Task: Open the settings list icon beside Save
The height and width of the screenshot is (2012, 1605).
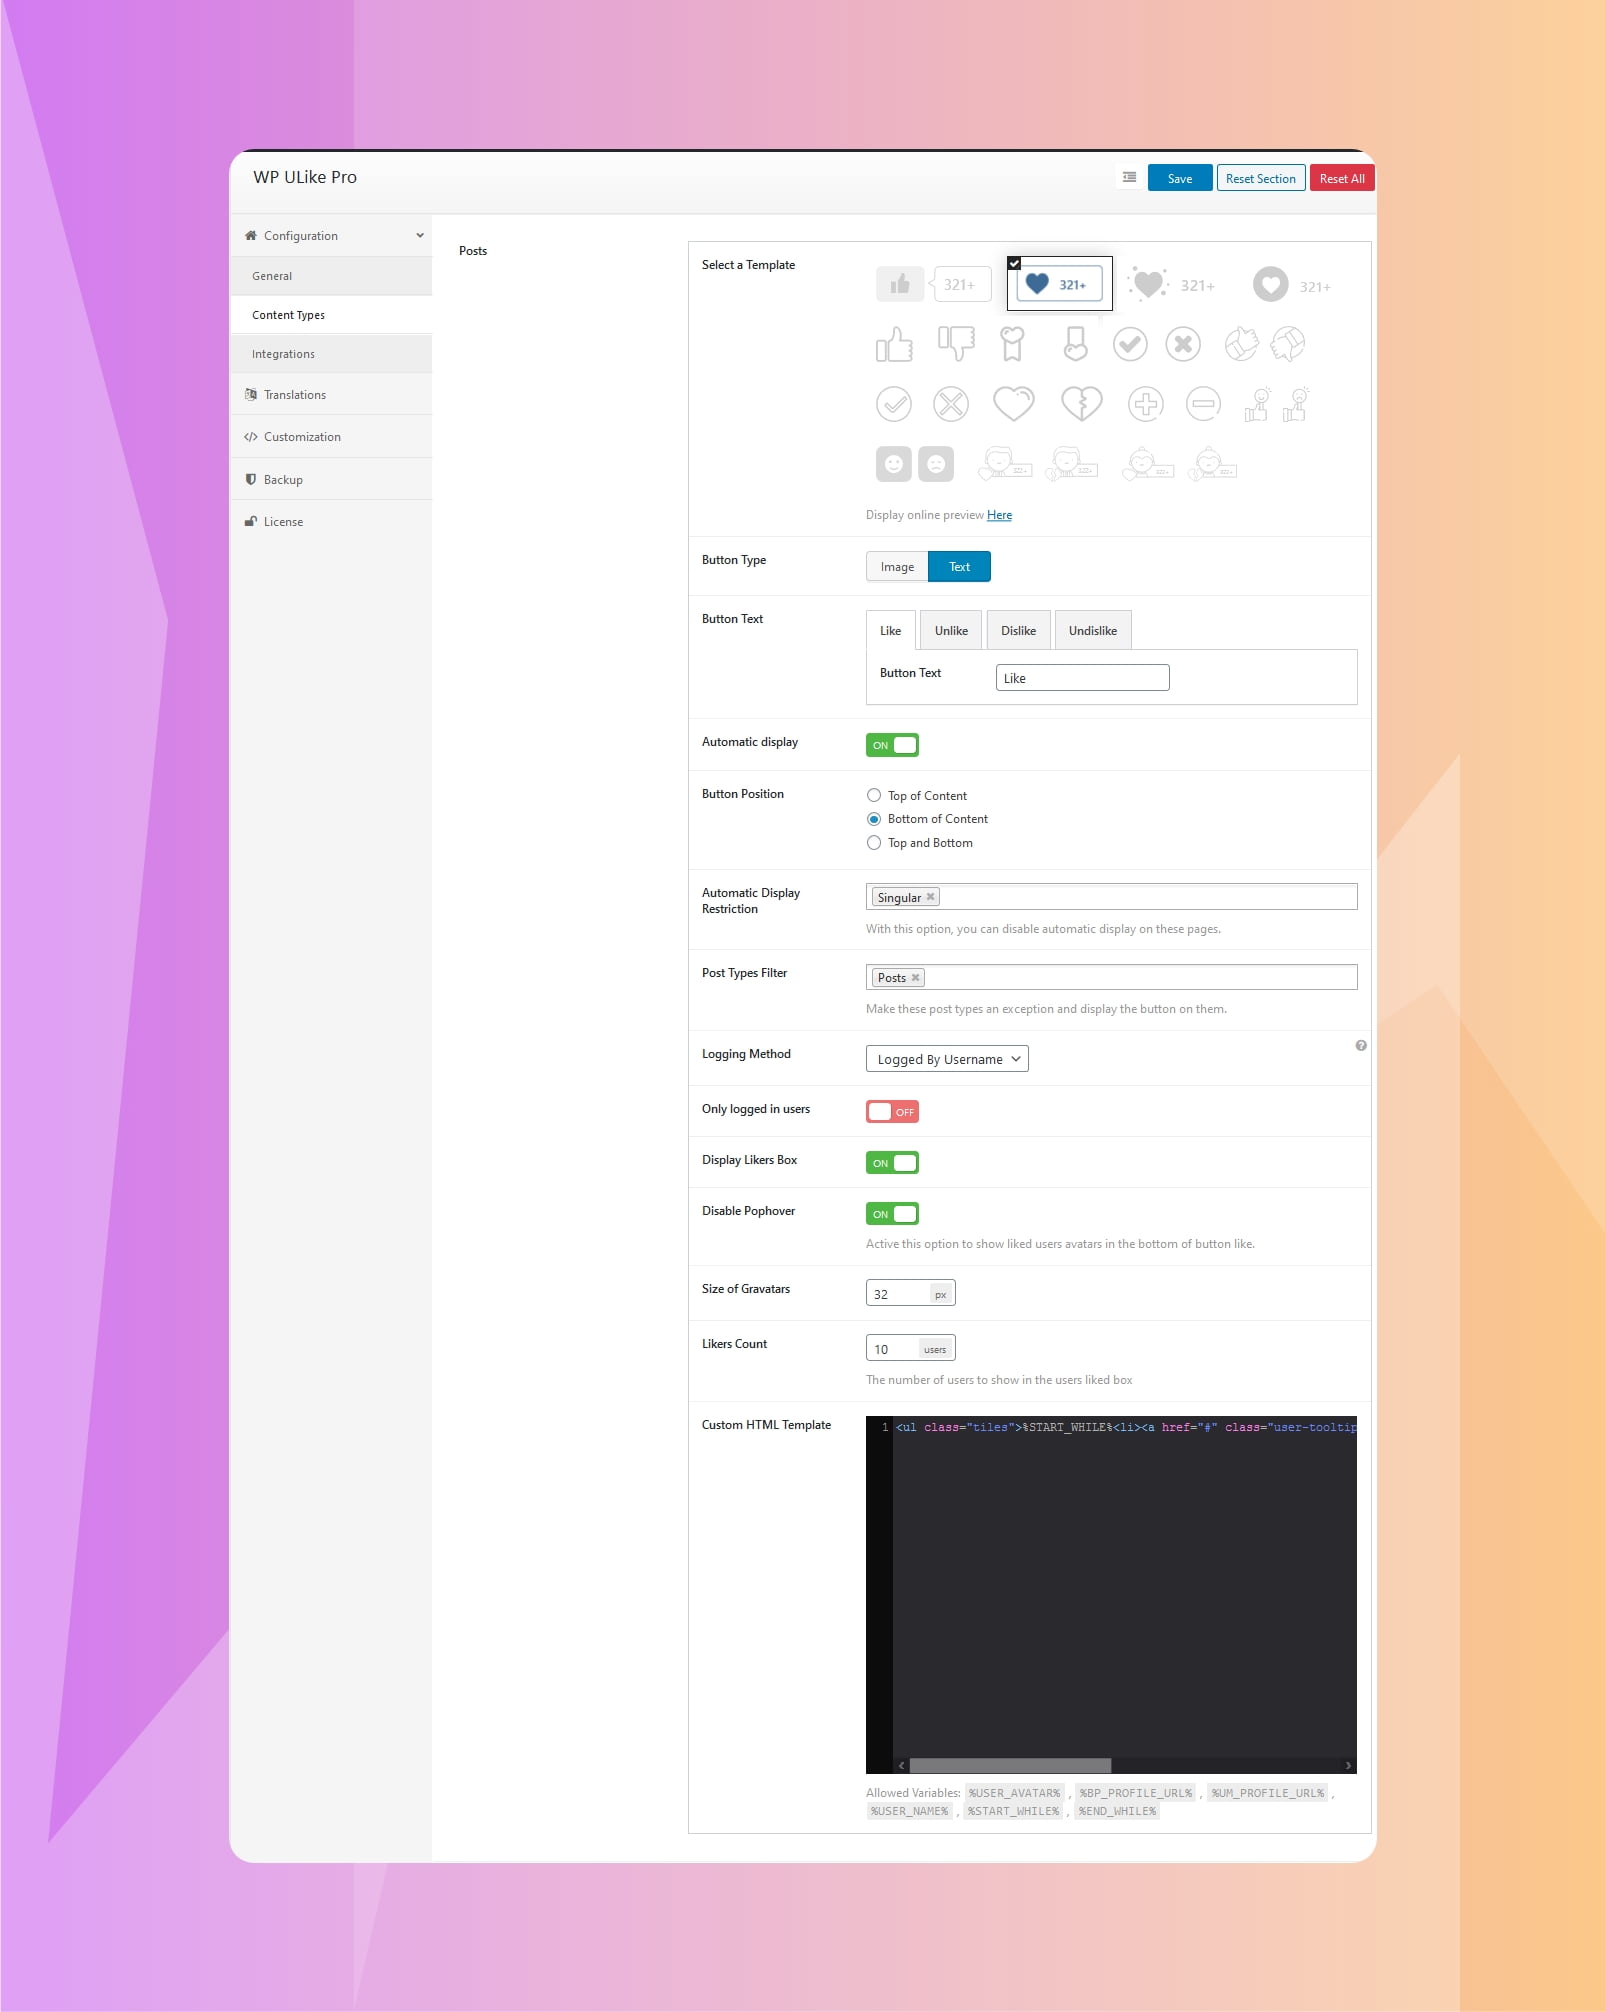Action: pos(1128,177)
